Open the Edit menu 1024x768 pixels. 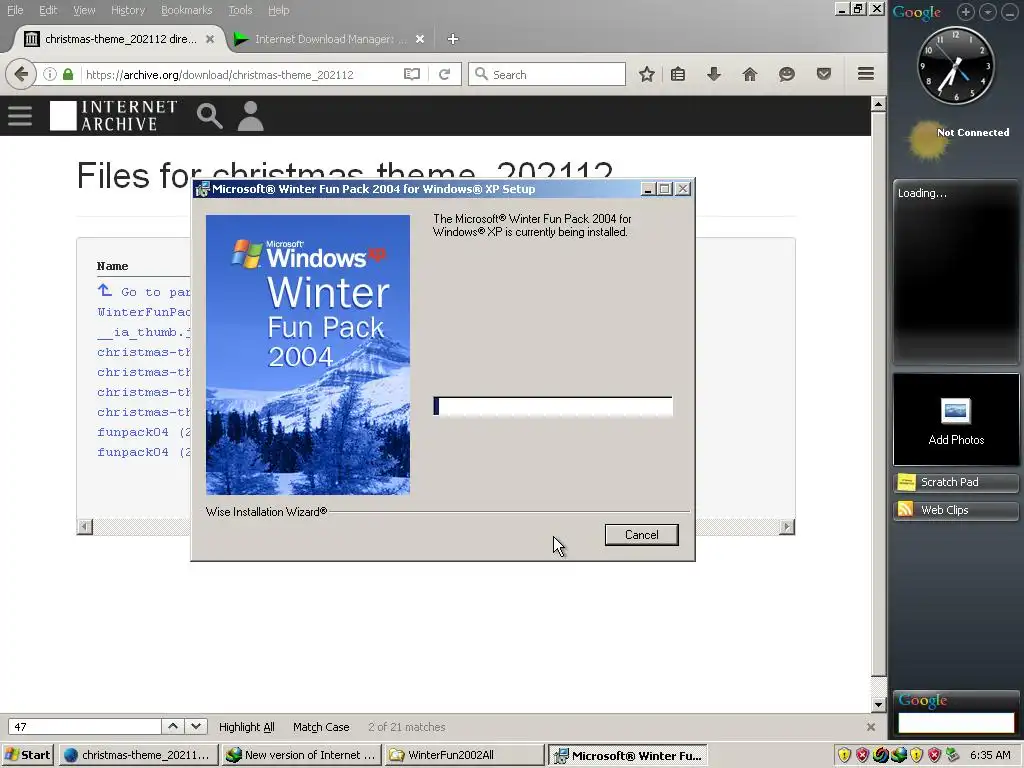tap(48, 10)
